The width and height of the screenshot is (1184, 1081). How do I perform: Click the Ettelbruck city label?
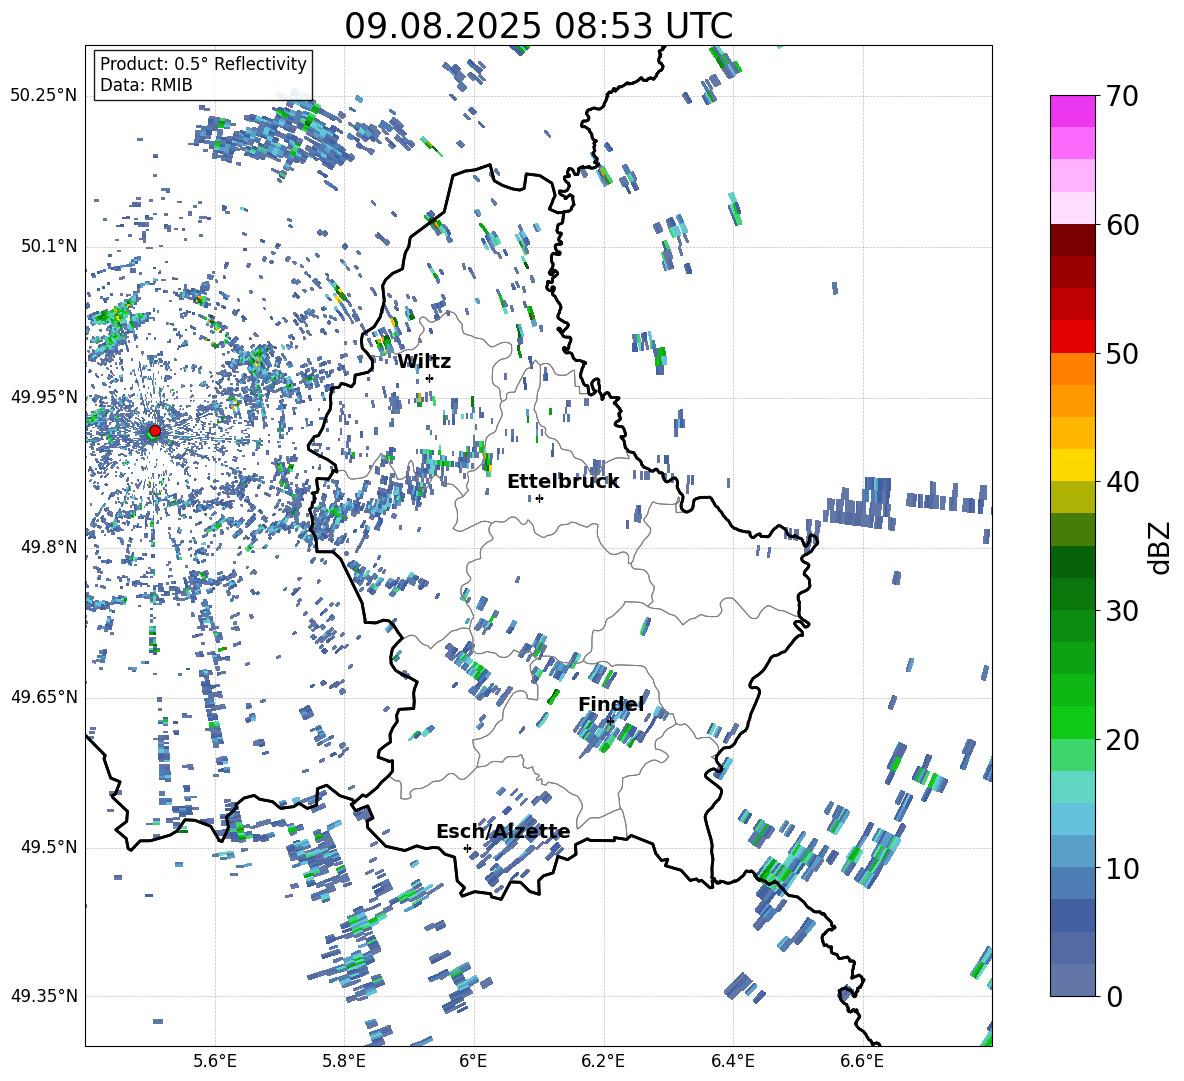[x=563, y=482]
